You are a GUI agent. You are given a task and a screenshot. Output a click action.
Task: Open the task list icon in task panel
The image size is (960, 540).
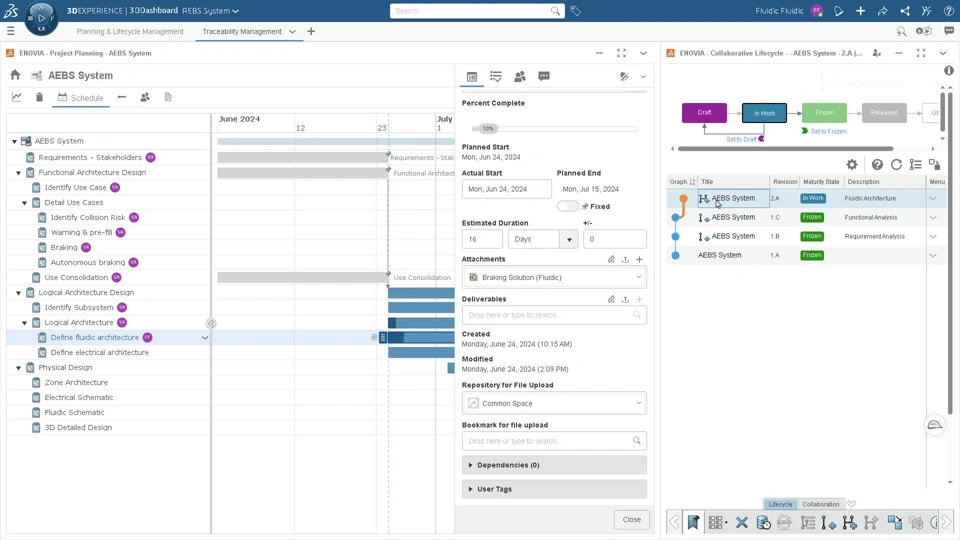496,76
